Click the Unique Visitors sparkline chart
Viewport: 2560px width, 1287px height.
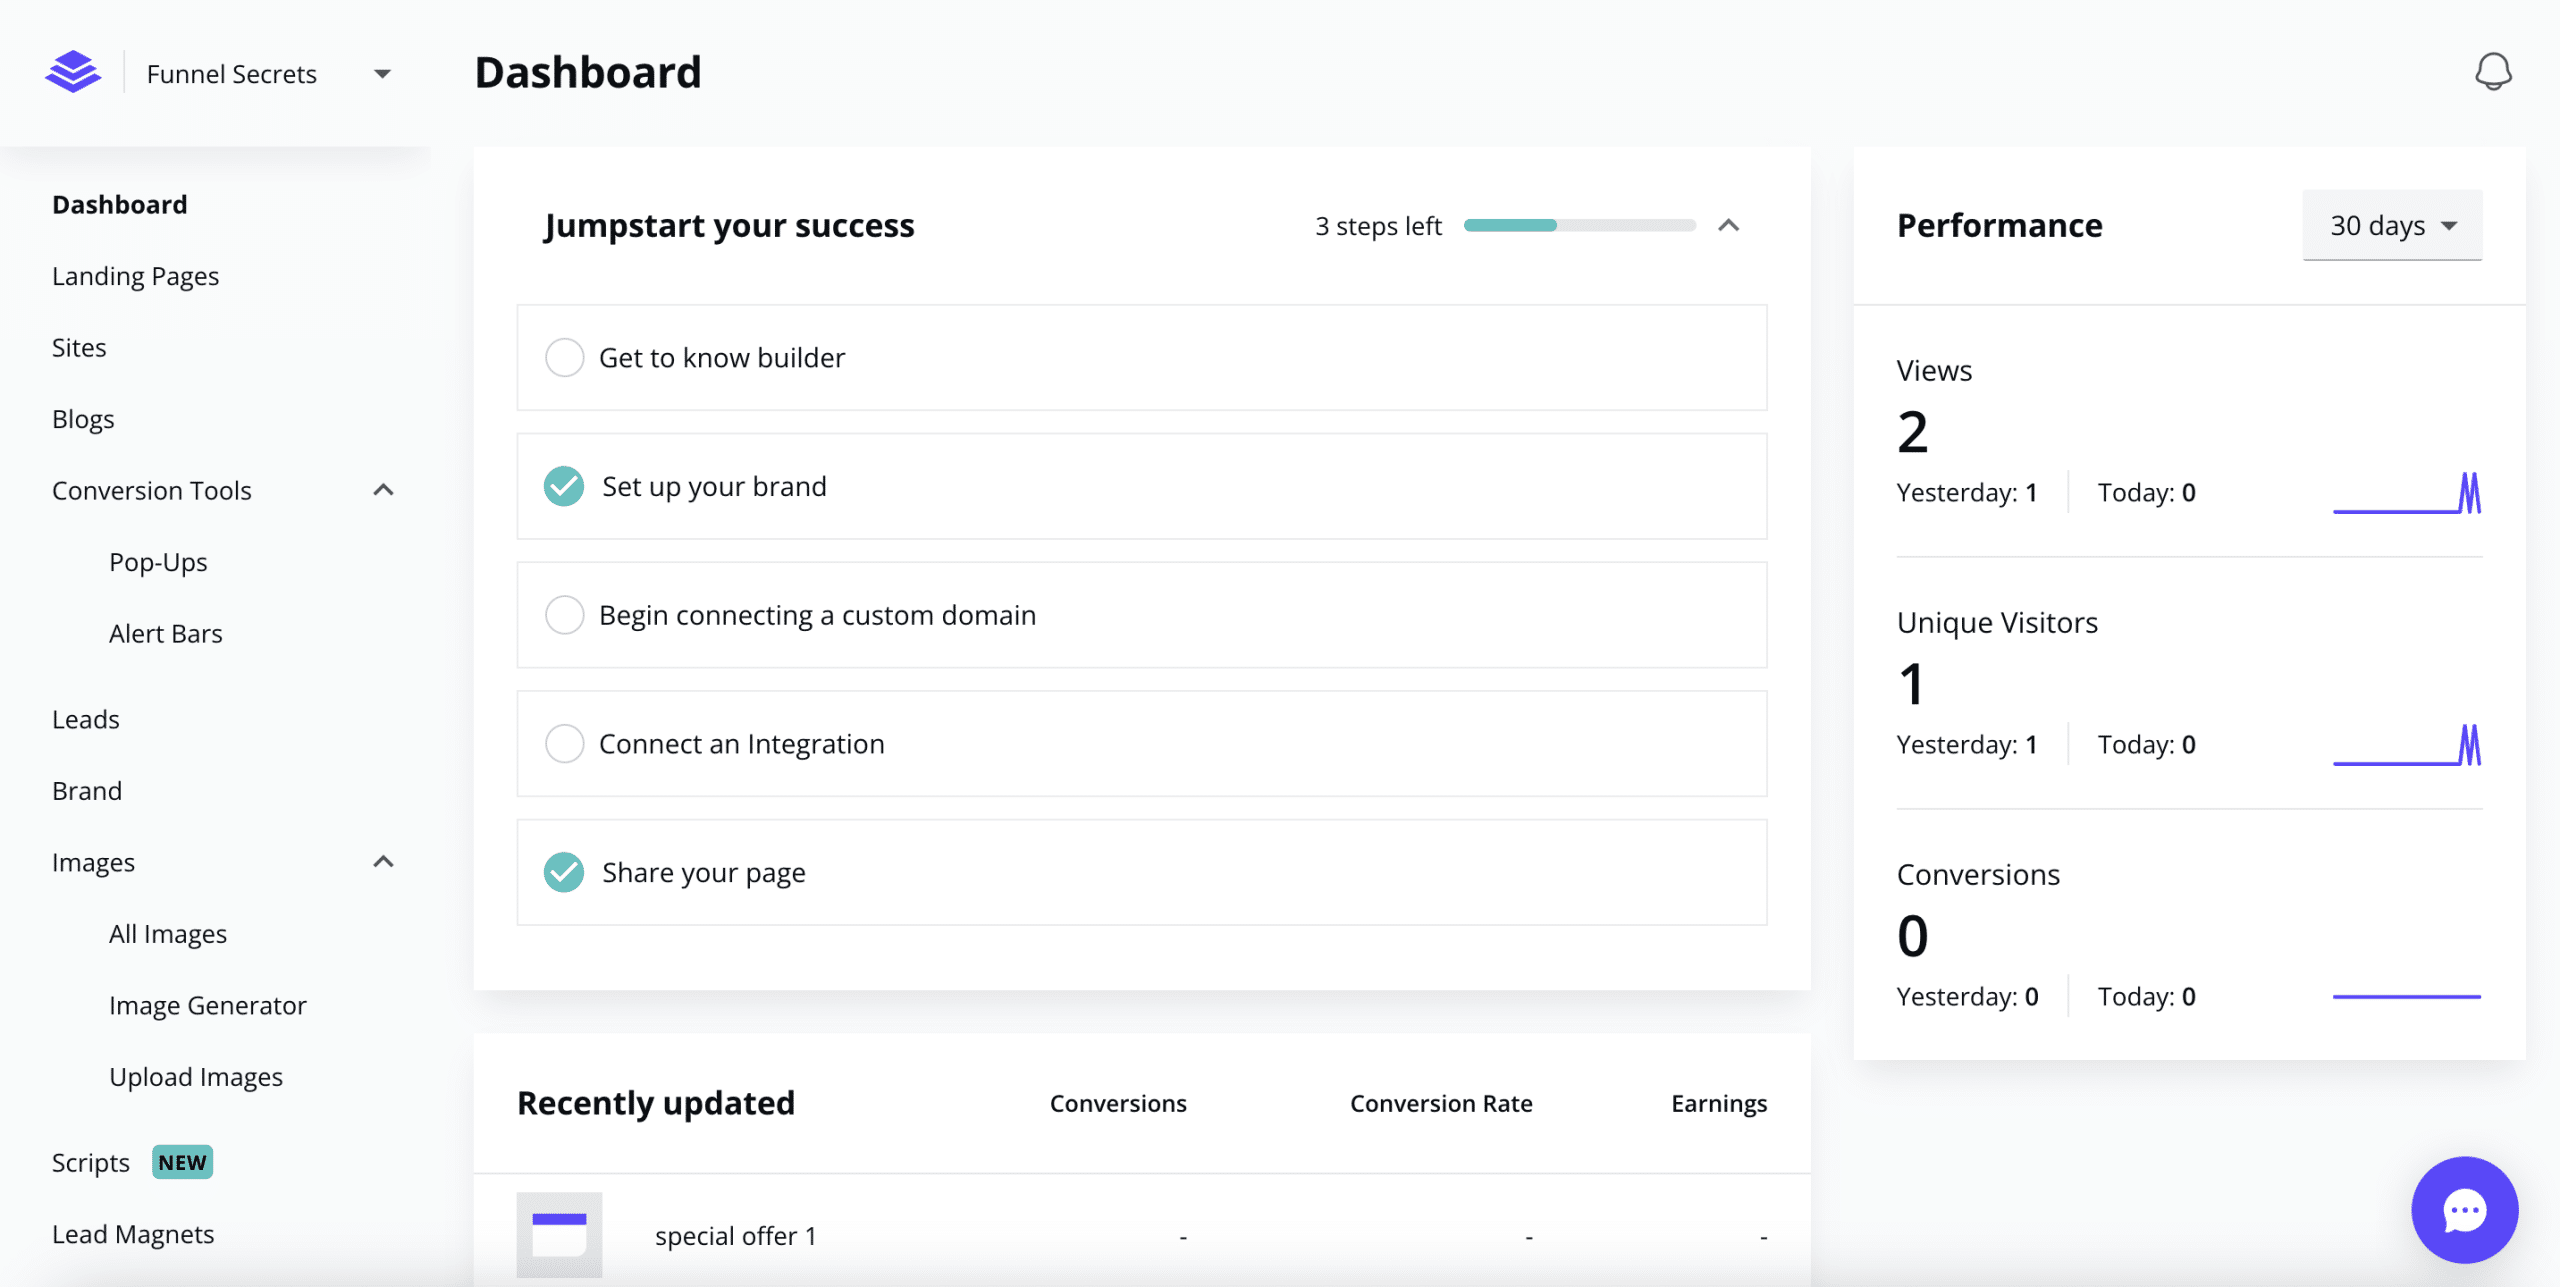click(2407, 745)
